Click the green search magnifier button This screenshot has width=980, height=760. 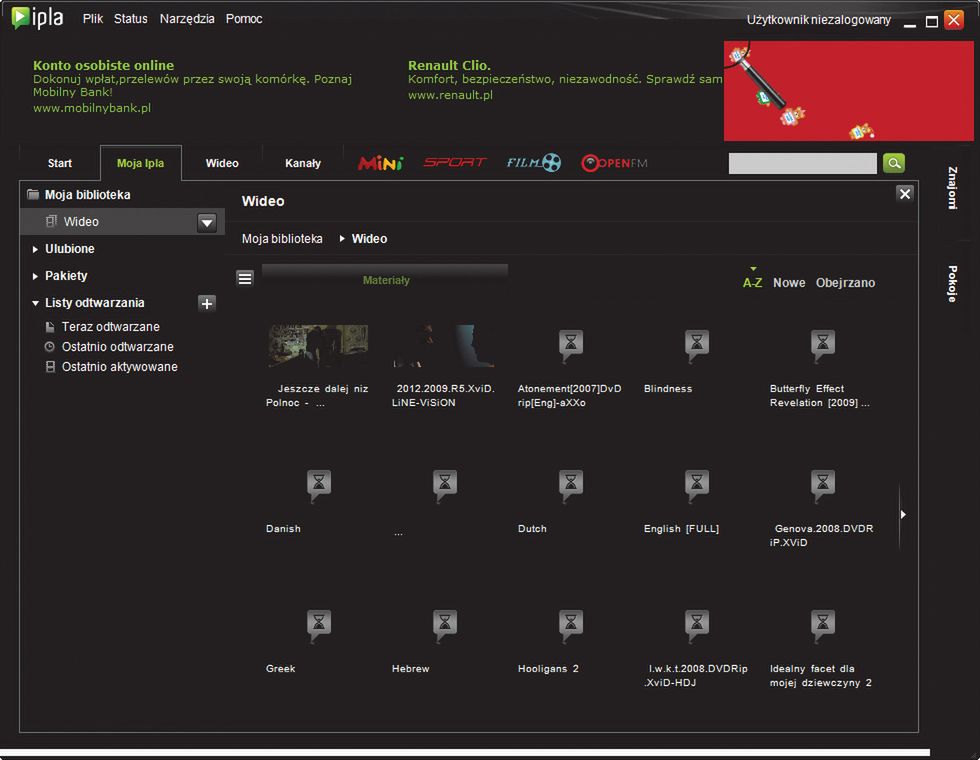click(894, 163)
